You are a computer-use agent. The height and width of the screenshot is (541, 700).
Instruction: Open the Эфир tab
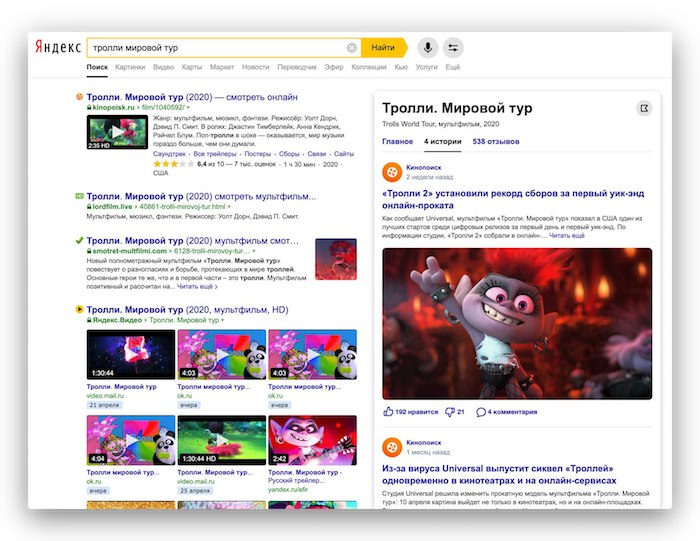coord(334,67)
